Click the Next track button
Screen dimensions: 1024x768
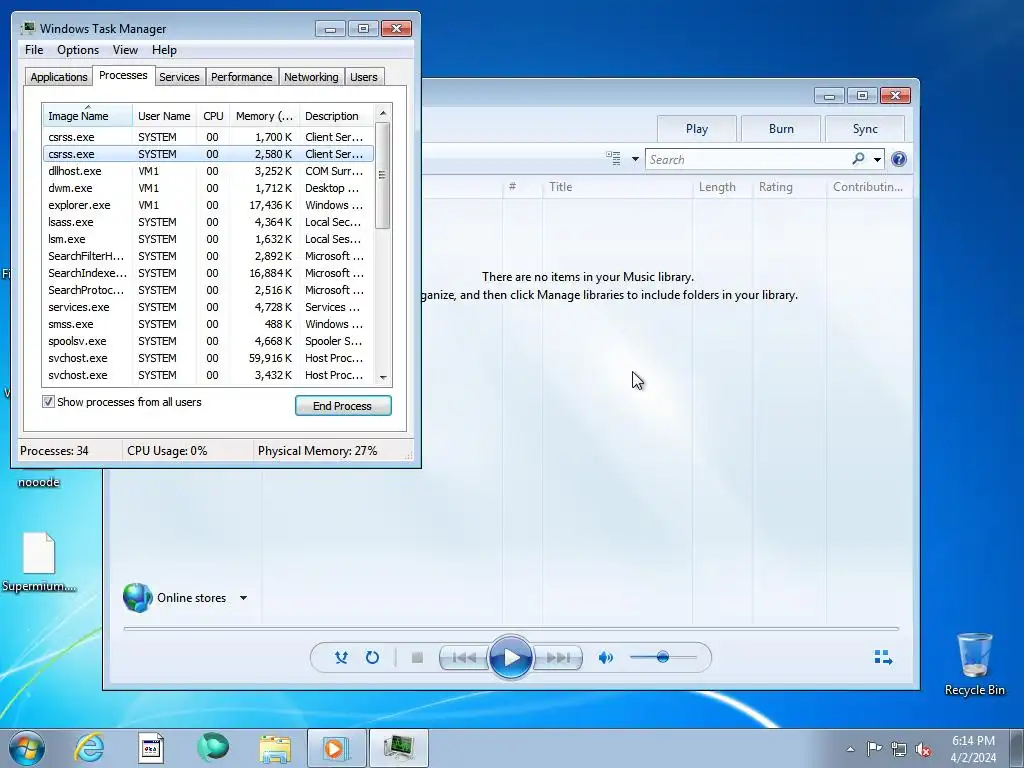pyautogui.click(x=558, y=658)
